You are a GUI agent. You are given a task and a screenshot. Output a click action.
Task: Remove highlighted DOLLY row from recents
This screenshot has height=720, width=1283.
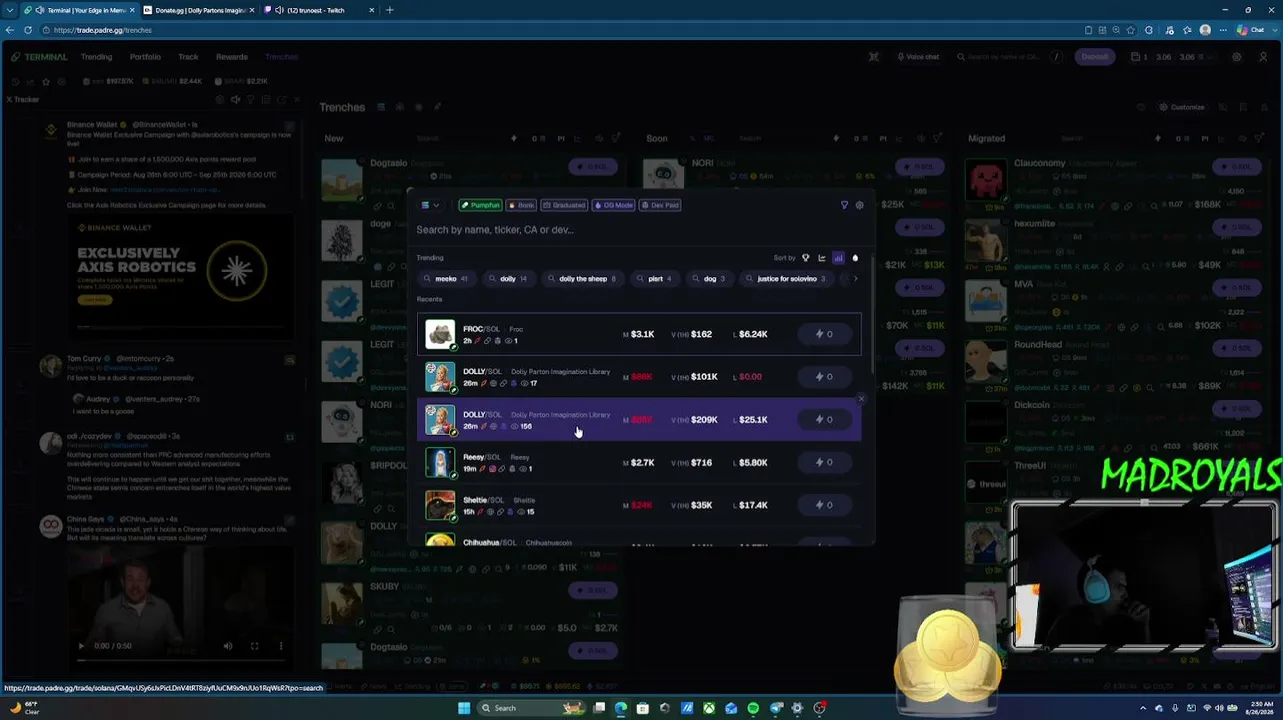861,399
